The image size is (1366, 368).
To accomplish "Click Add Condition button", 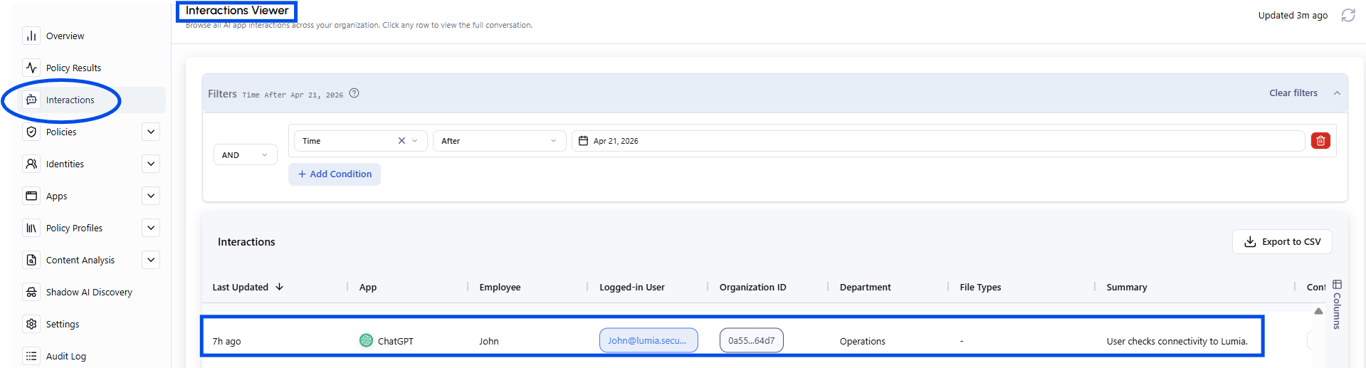I will [x=335, y=174].
